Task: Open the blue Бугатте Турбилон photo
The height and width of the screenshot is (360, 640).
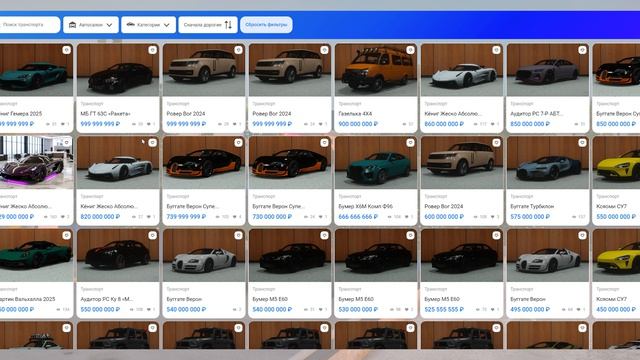Action: 548,162
